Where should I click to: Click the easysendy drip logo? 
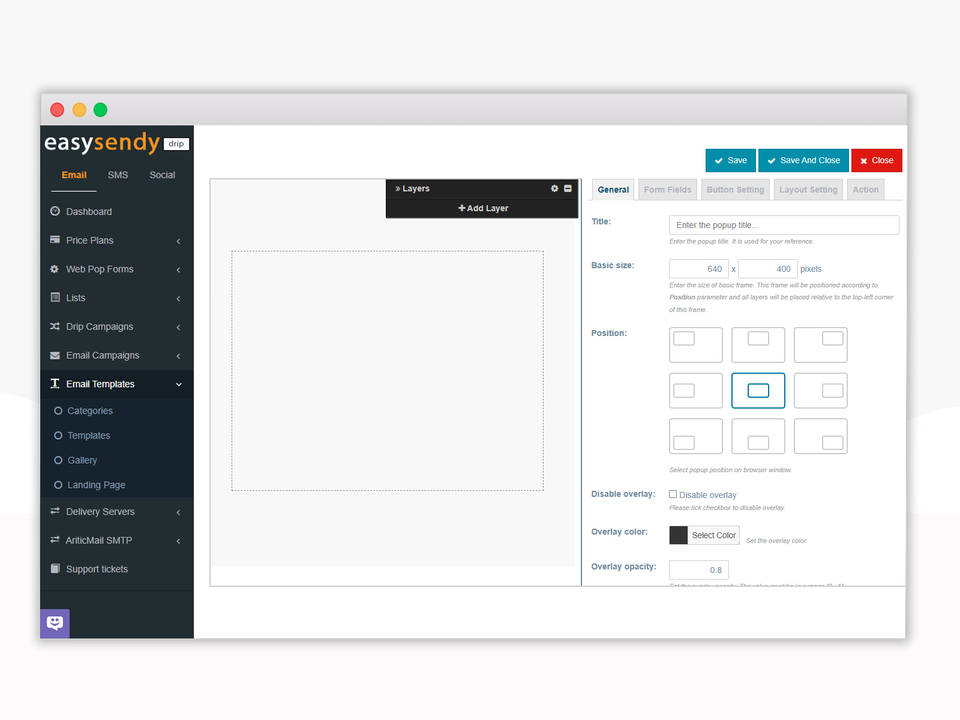[x=116, y=143]
